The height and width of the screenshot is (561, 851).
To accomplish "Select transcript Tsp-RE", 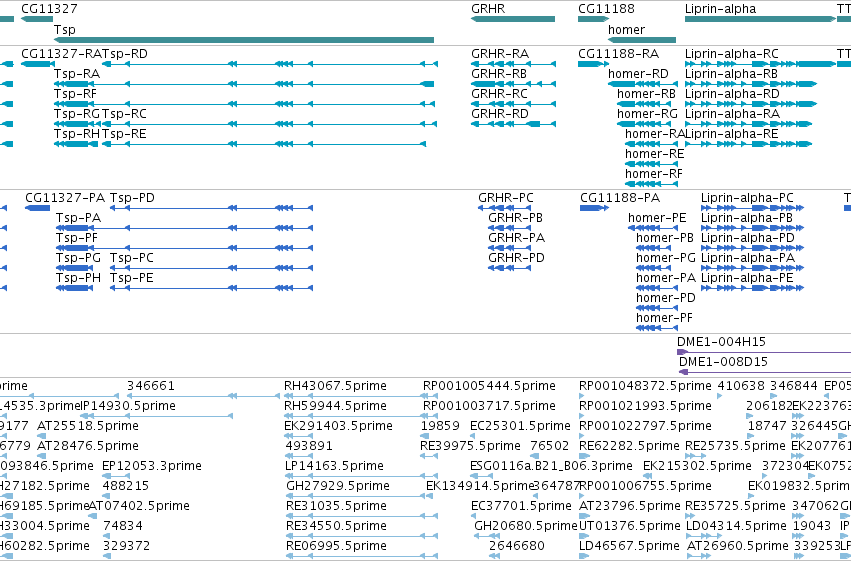I will (264, 144).
